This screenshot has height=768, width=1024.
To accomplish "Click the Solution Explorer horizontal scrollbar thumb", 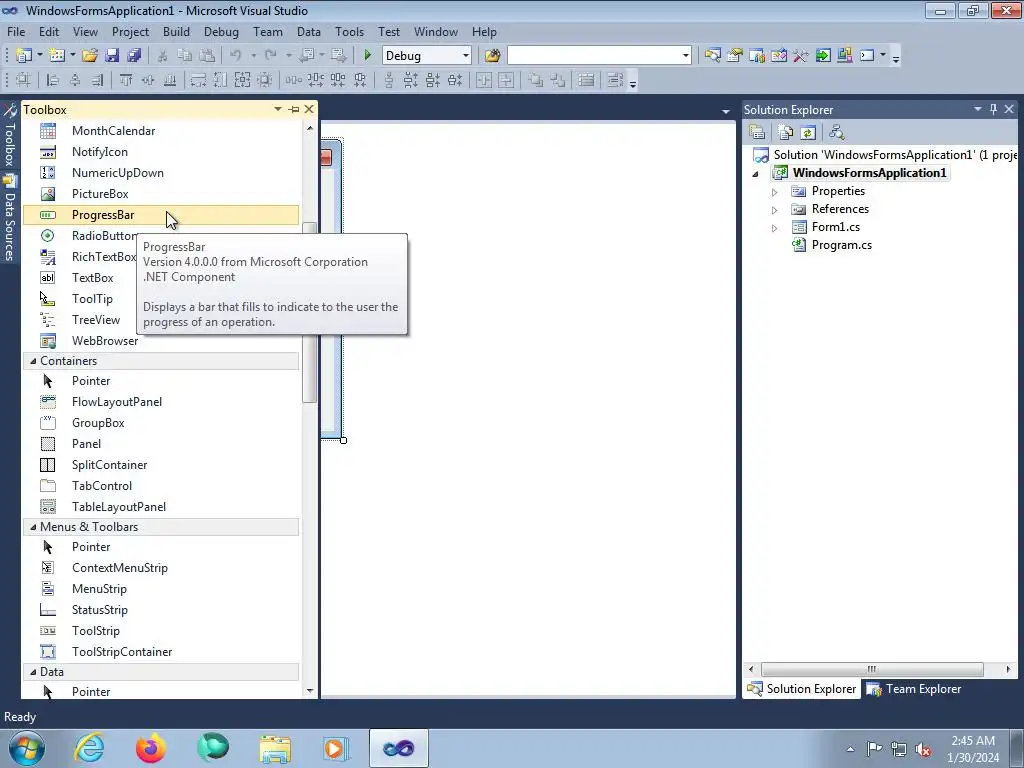I will coord(872,669).
